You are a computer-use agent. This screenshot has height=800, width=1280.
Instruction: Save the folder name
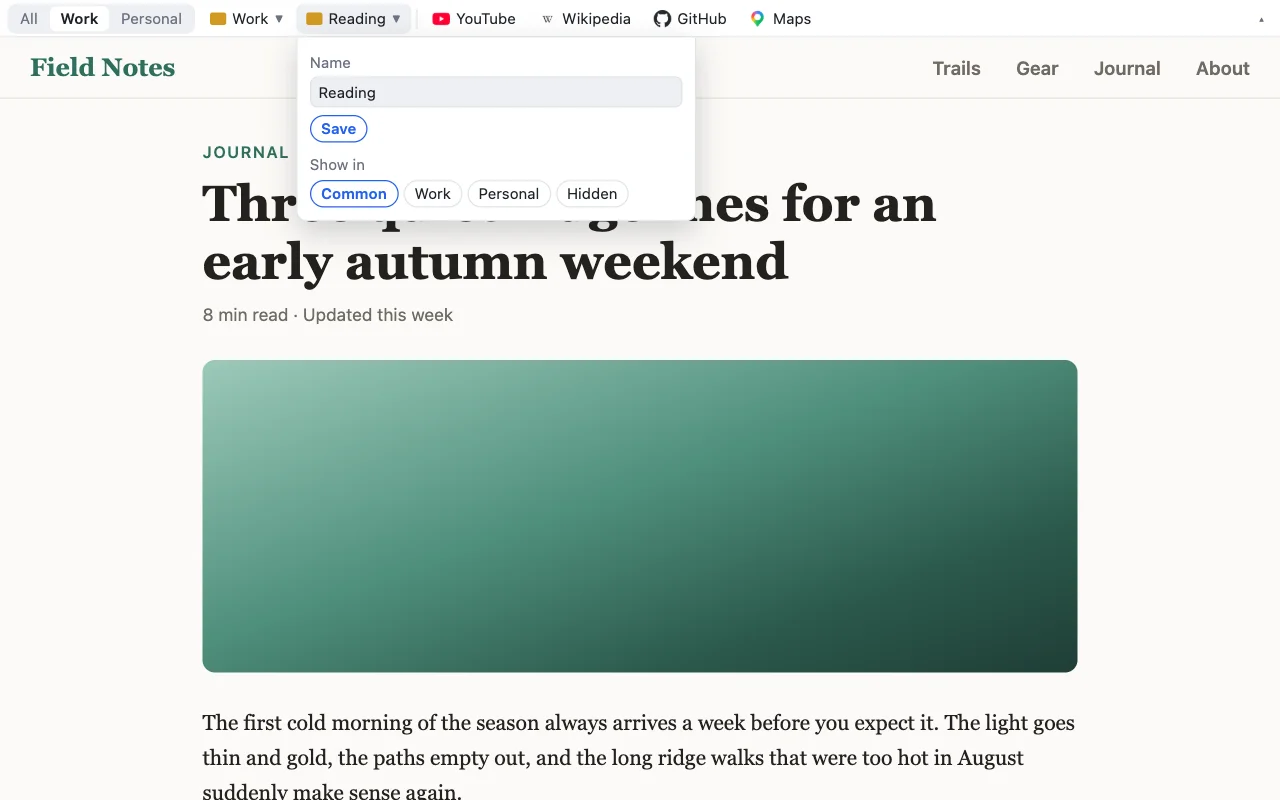click(x=339, y=129)
